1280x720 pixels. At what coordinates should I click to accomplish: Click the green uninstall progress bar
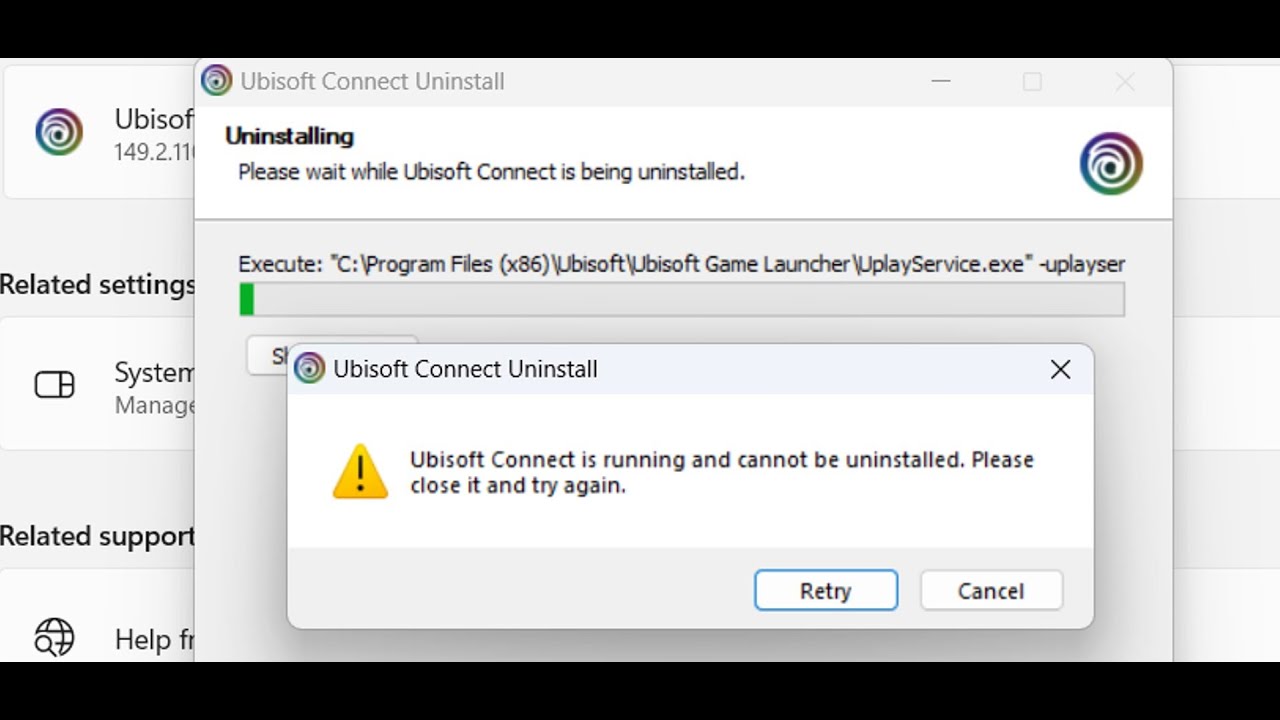681,300
